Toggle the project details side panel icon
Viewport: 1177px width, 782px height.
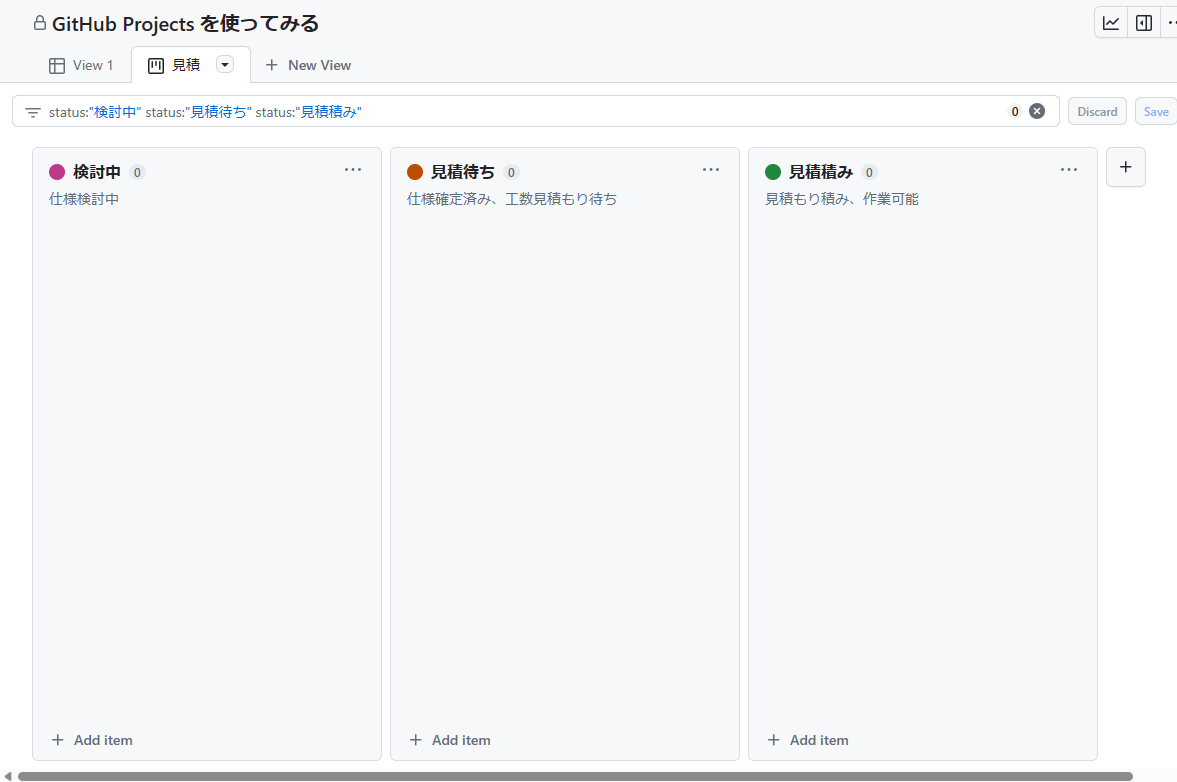1144,23
